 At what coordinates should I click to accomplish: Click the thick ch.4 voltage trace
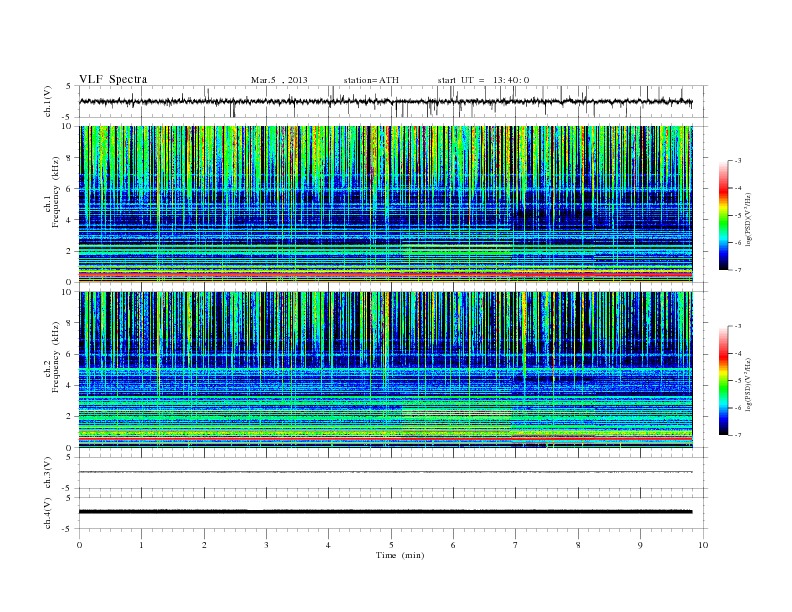(386, 512)
